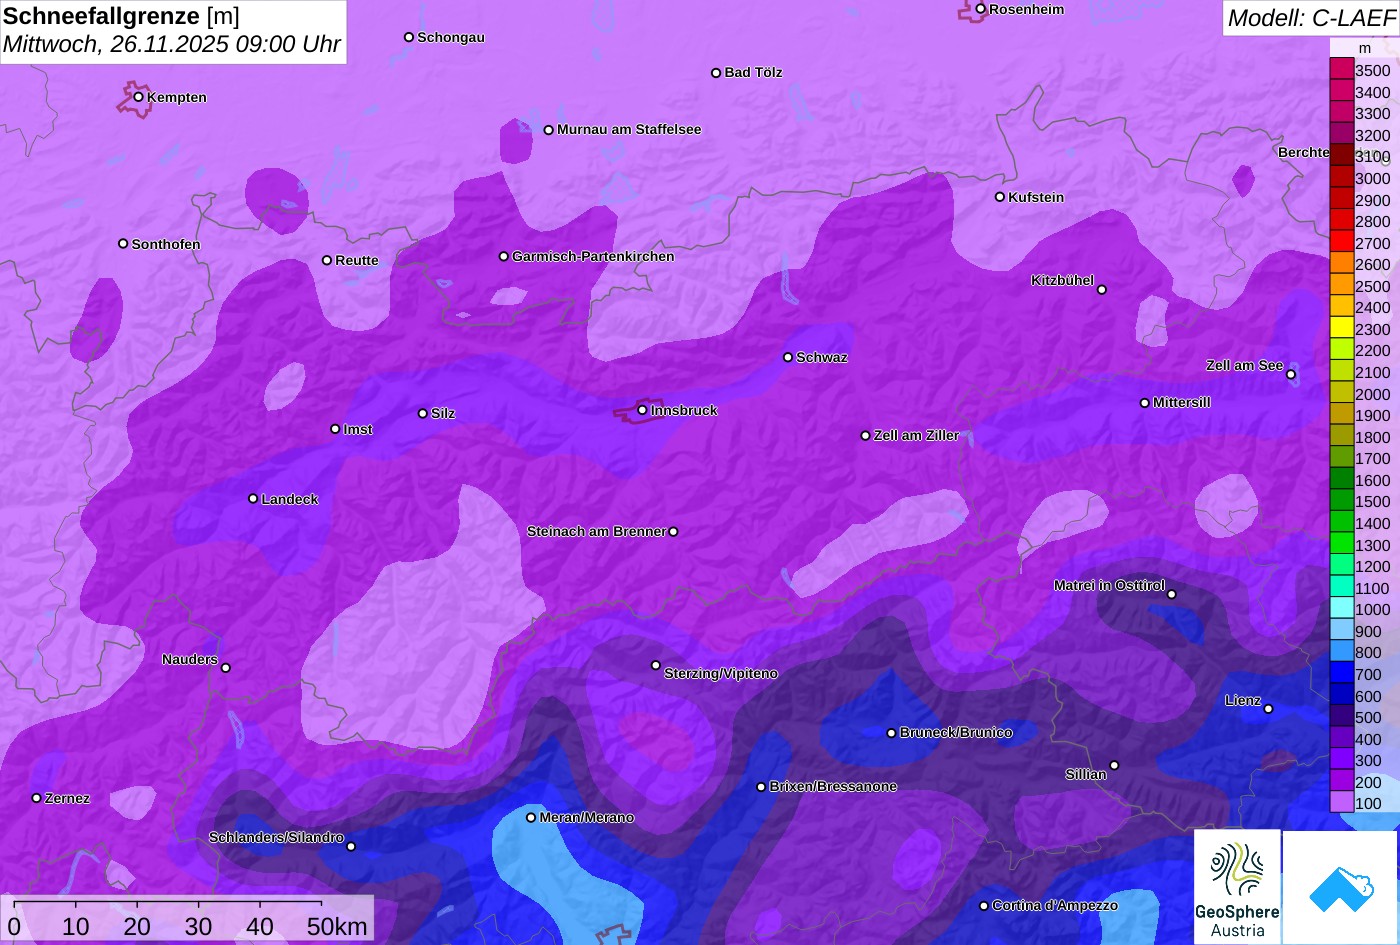This screenshot has height=945, width=1400.
Task: Select the 1000 m cyan legend swatch
Action: click(x=1341, y=609)
